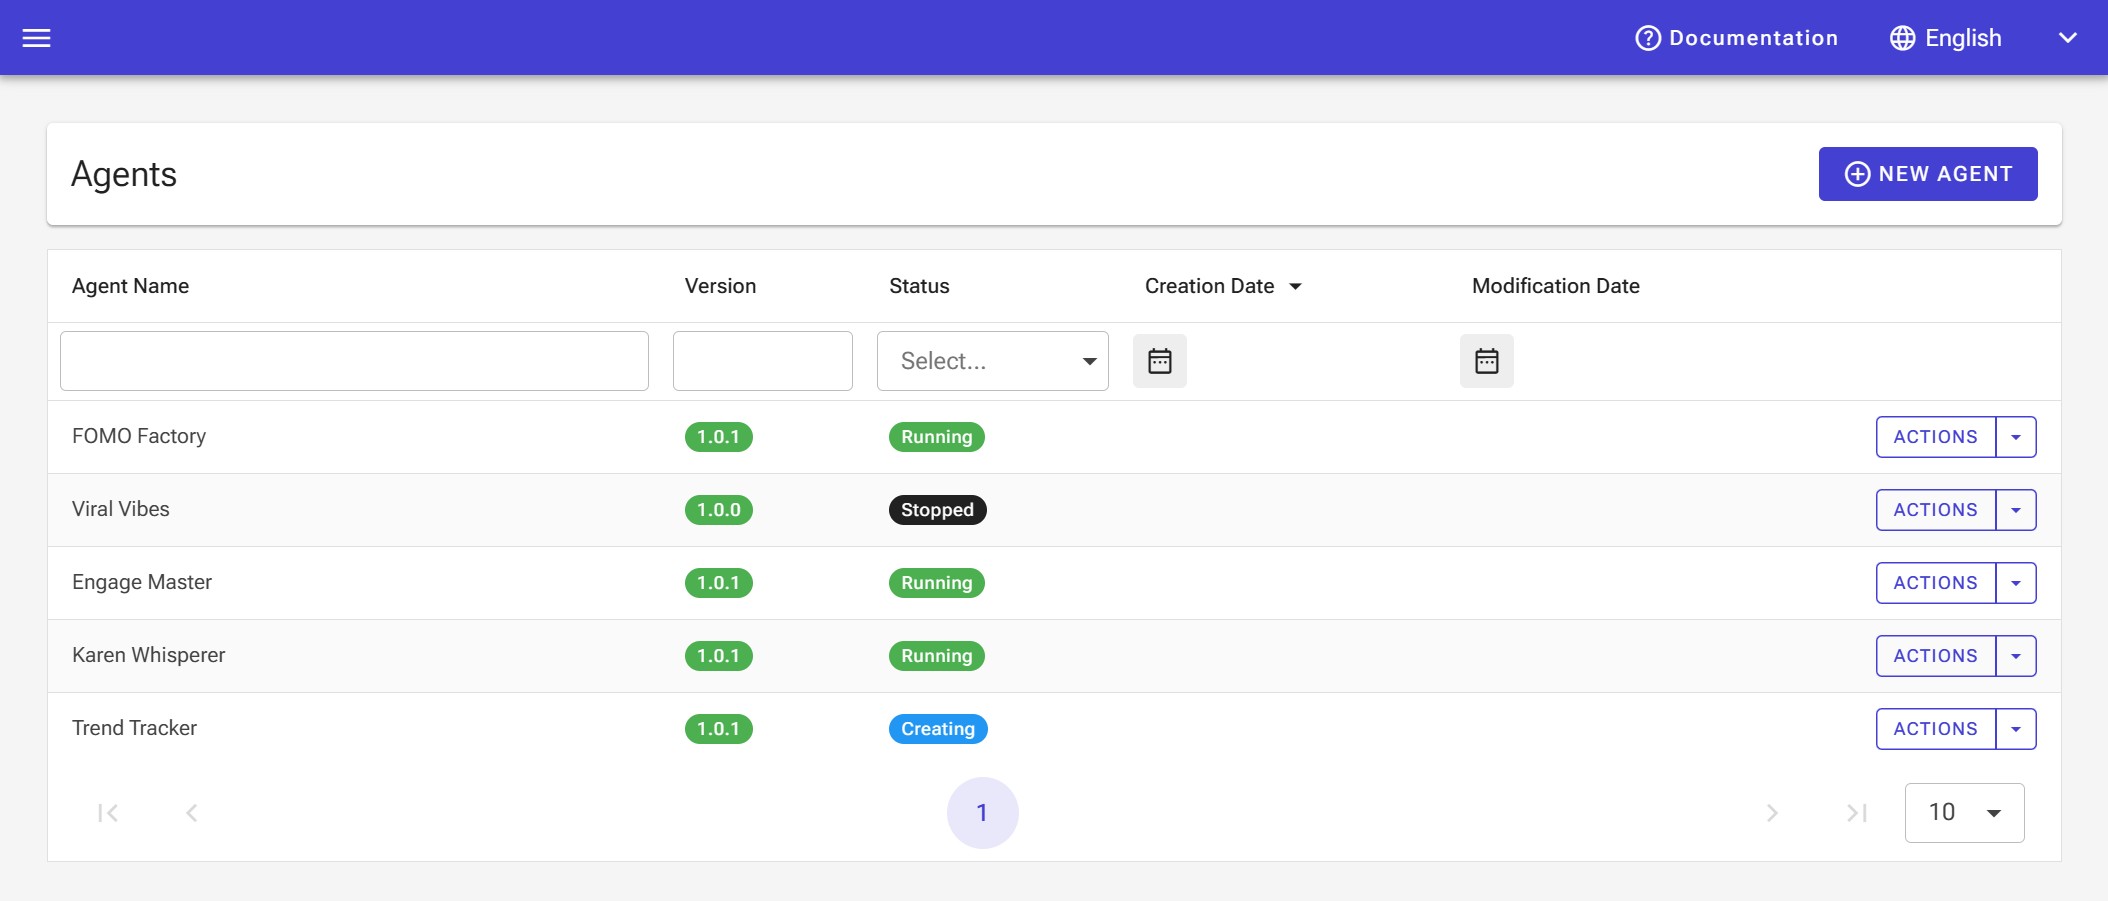The width and height of the screenshot is (2108, 901).
Task: Open the Creation Date calendar picker
Action: pos(1160,361)
